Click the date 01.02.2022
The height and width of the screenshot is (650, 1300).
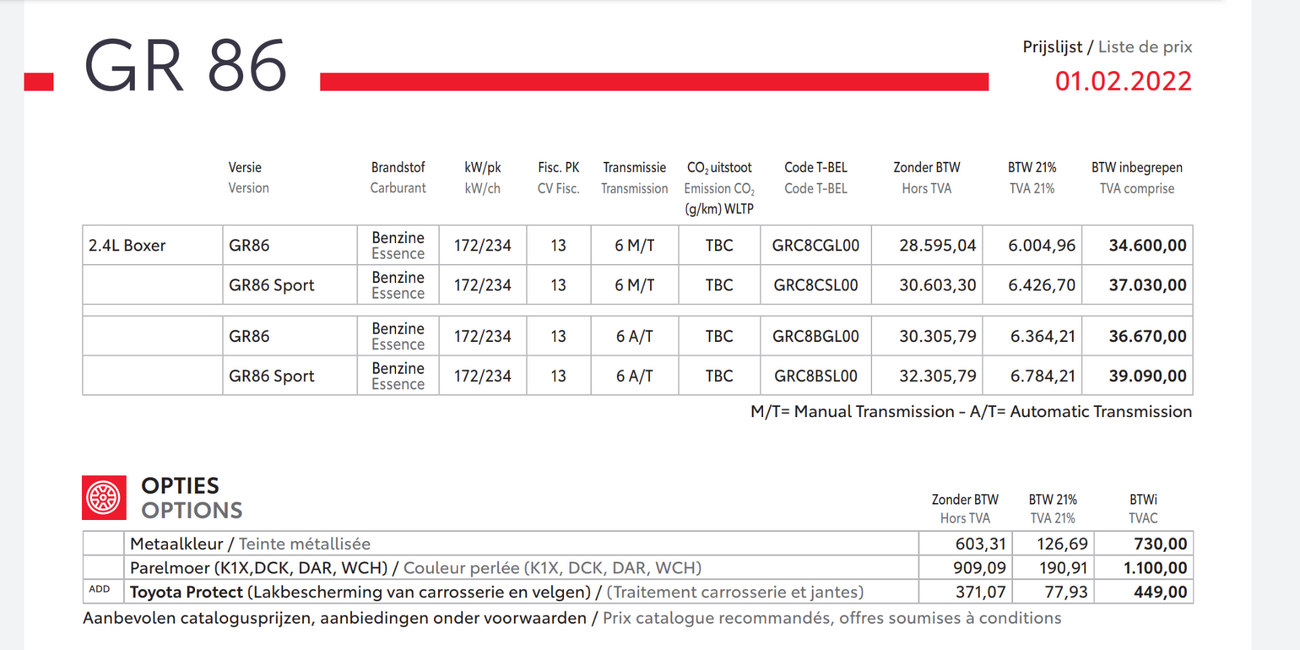coord(1123,81)
